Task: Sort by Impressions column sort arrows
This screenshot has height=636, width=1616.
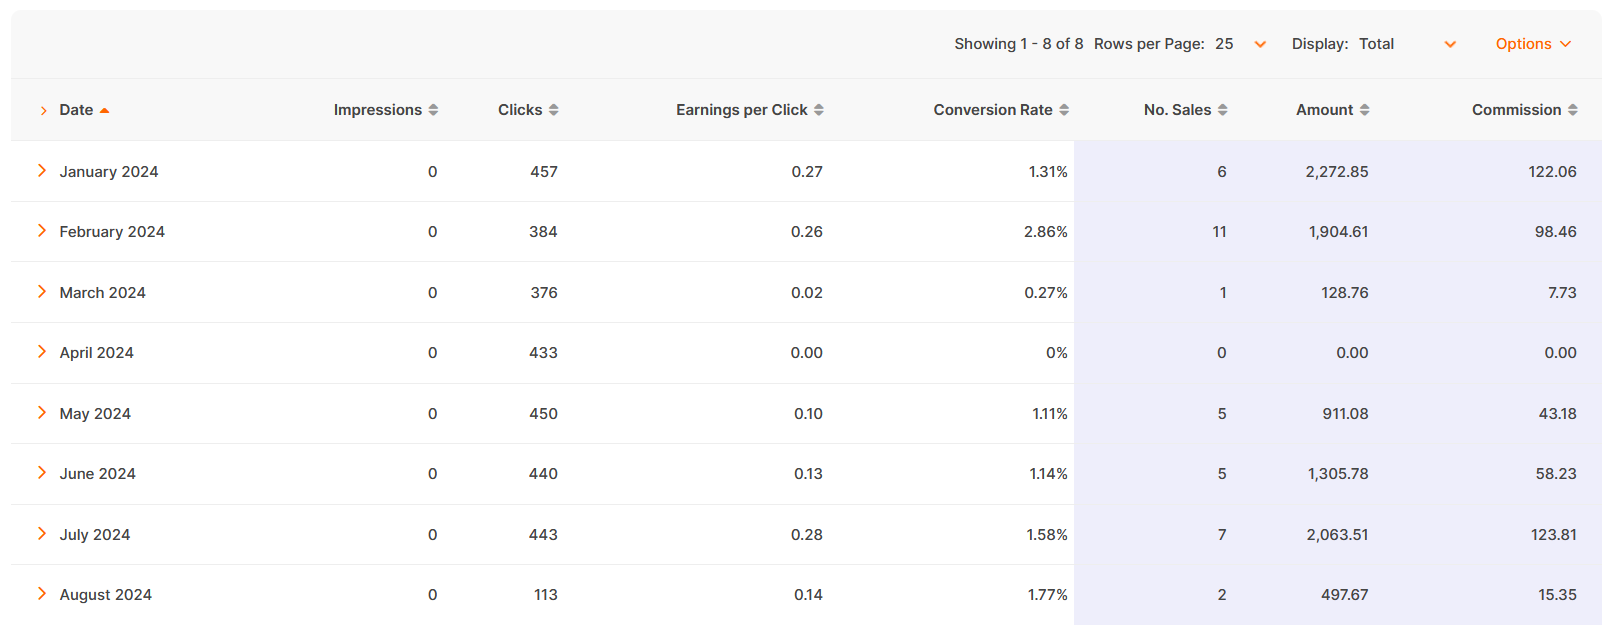Action: (433, 110)
